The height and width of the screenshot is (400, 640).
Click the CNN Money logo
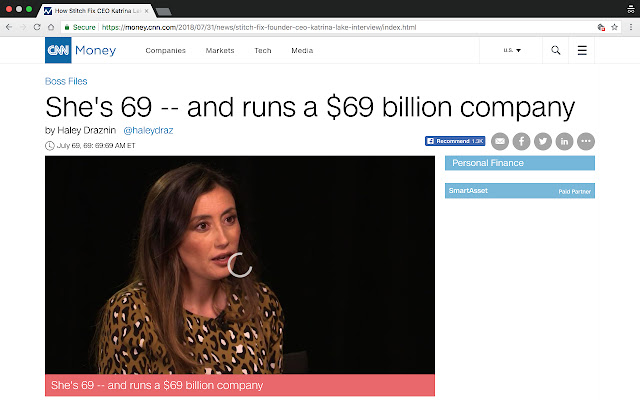click(80, 50)
